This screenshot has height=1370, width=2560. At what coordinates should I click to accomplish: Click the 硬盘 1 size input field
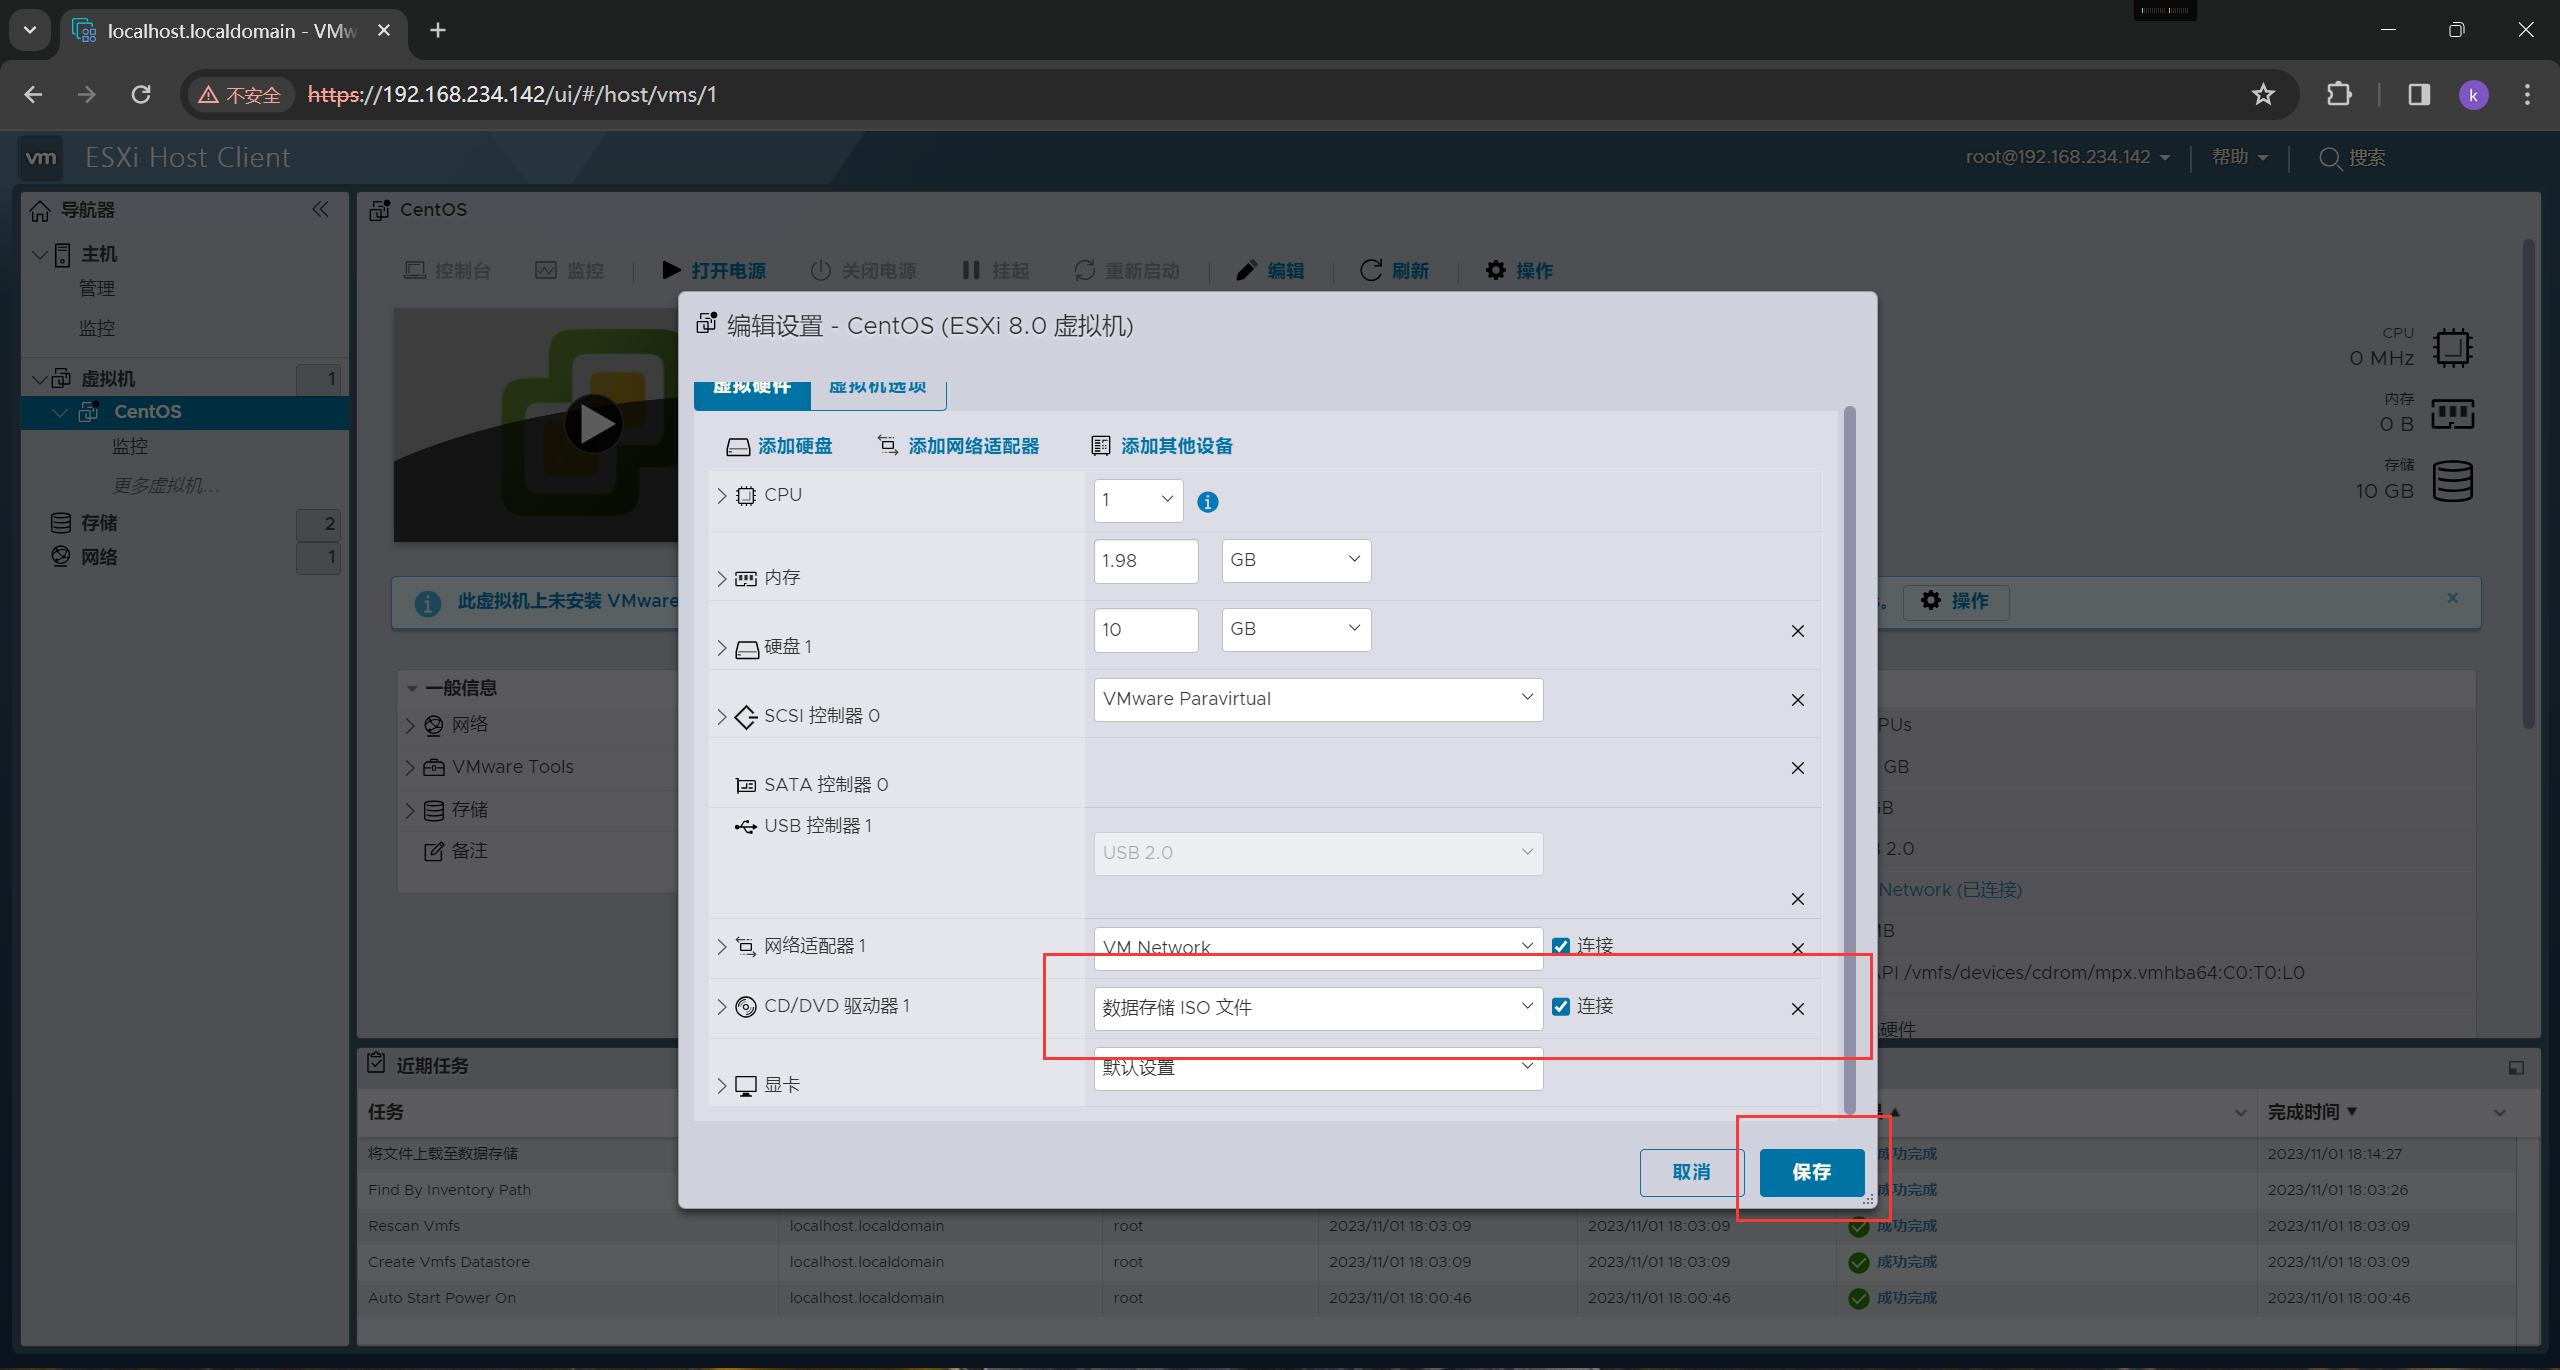[1146, 630]
